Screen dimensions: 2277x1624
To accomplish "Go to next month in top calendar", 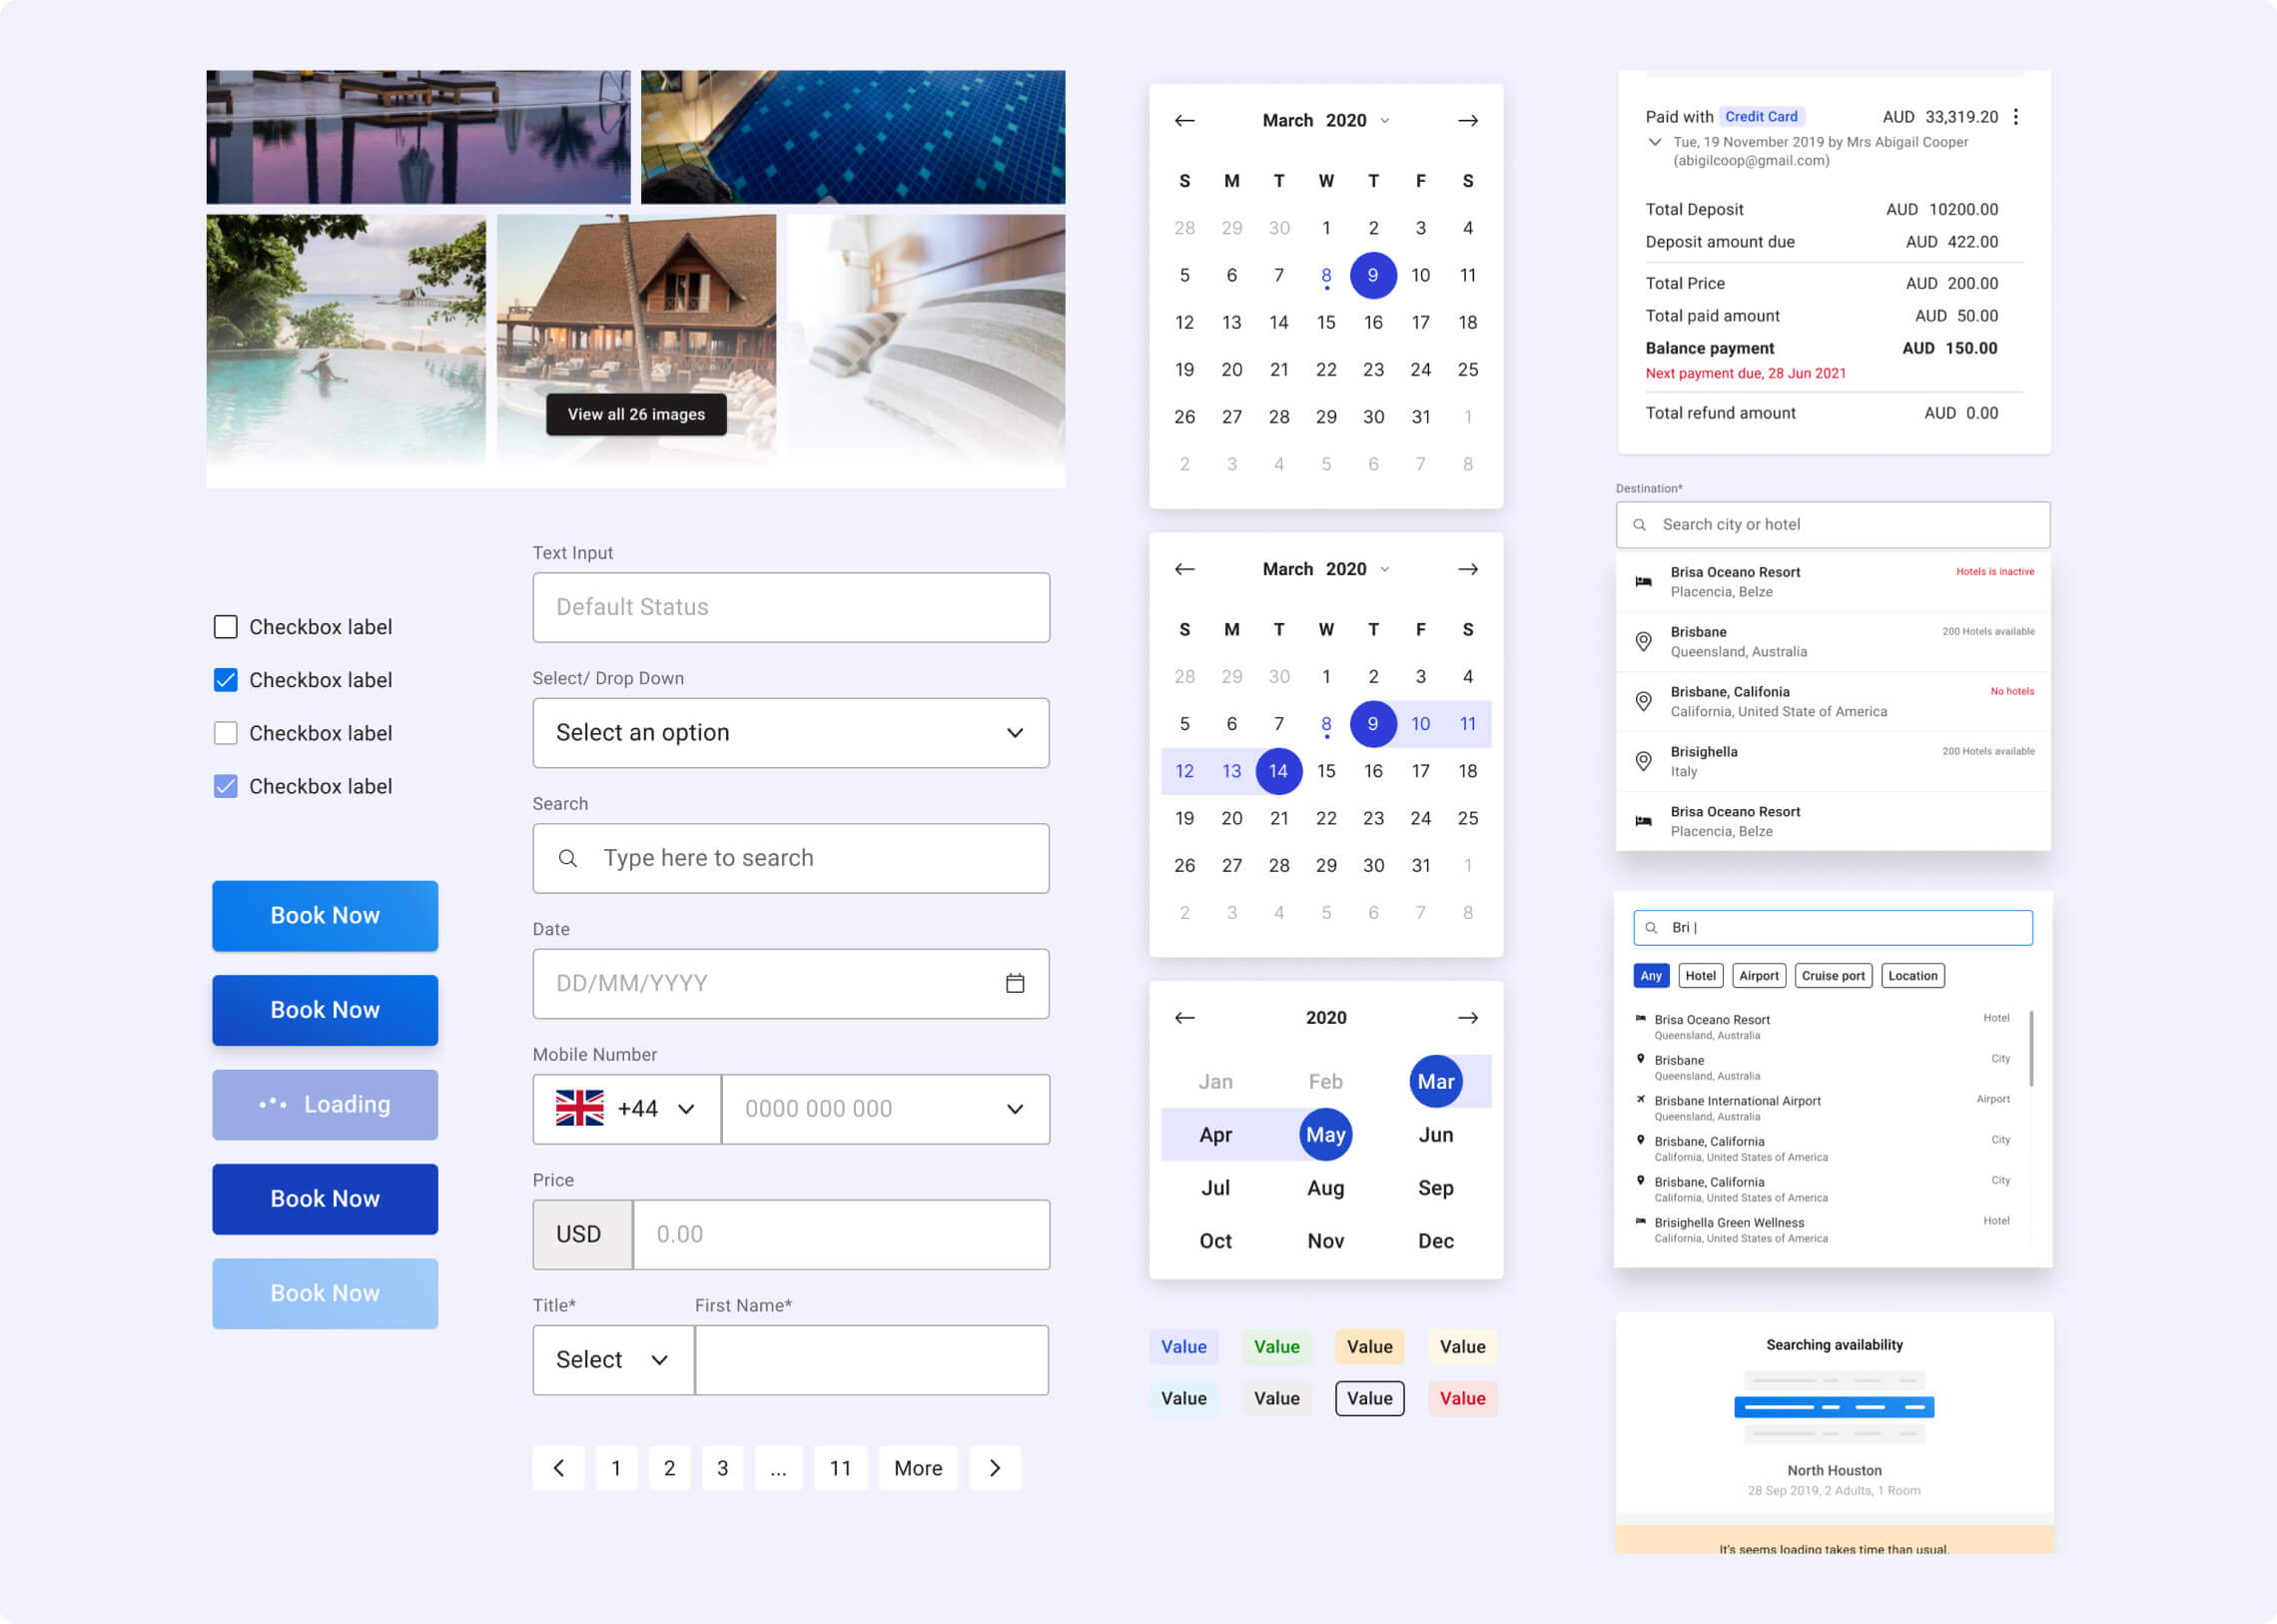I will coord(1467,121).
